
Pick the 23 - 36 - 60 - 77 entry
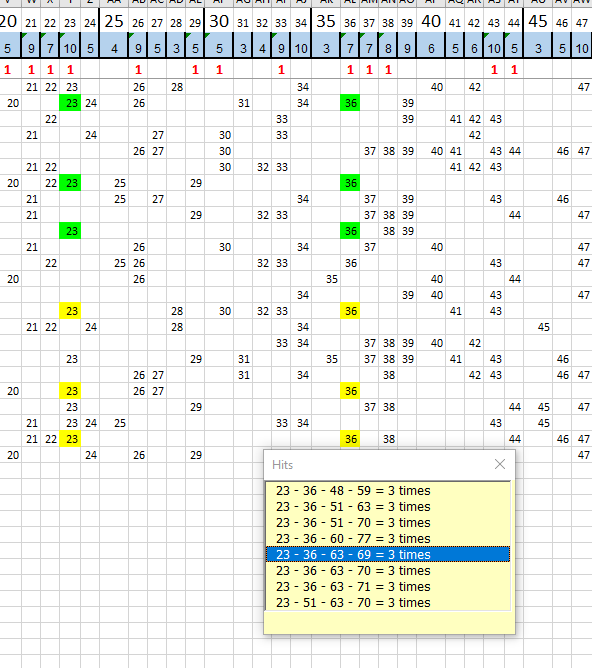[388, 539]
